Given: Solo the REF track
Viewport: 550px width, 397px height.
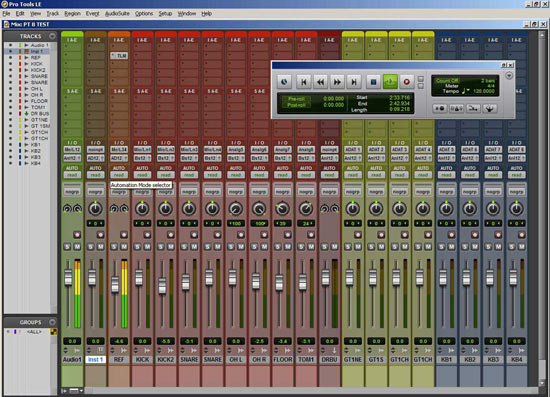Looking at the screenshot, I should pyautogui.click(x=114, y=247).
